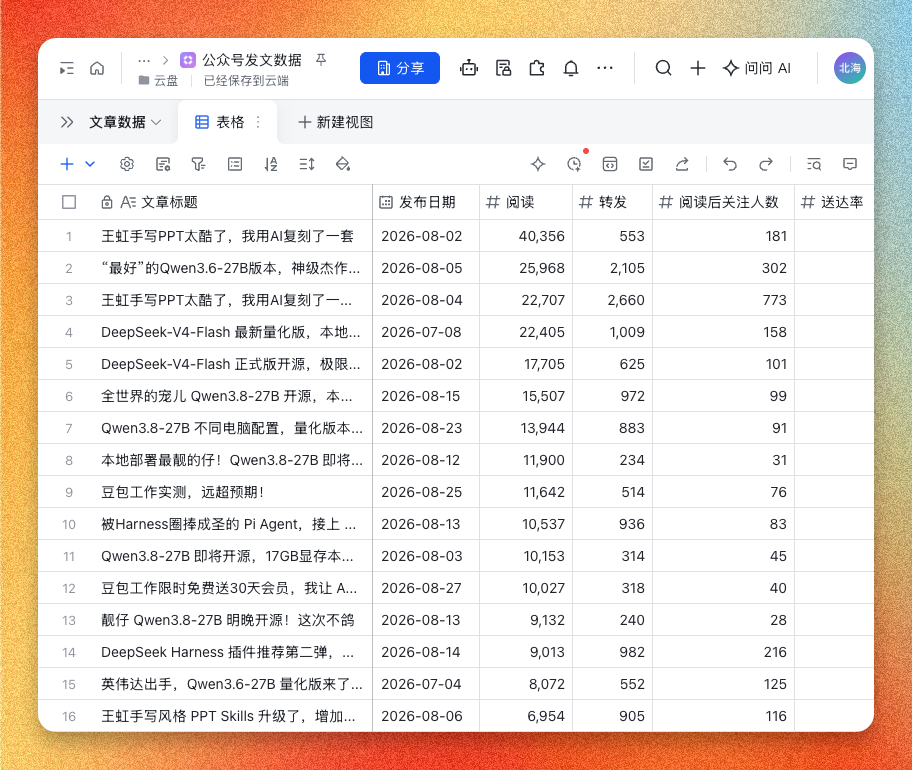Viewport: 912px width, 770px height.
Task: Open the breadcrumb ellipsis menu
Action: pos(144,60)
